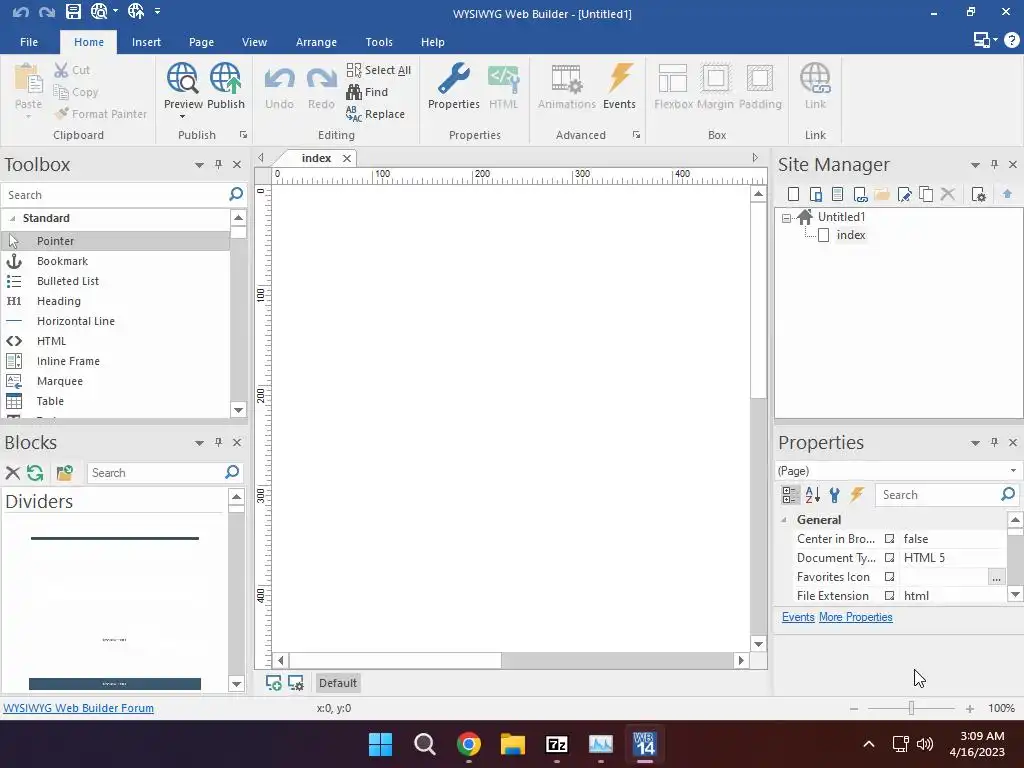Switch to the Page ribbon tab

pyautogui.click(x=201, y=42)
